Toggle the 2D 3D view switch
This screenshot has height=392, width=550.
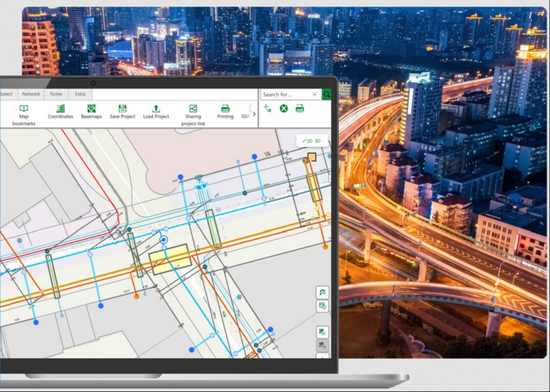pos(312,141)
